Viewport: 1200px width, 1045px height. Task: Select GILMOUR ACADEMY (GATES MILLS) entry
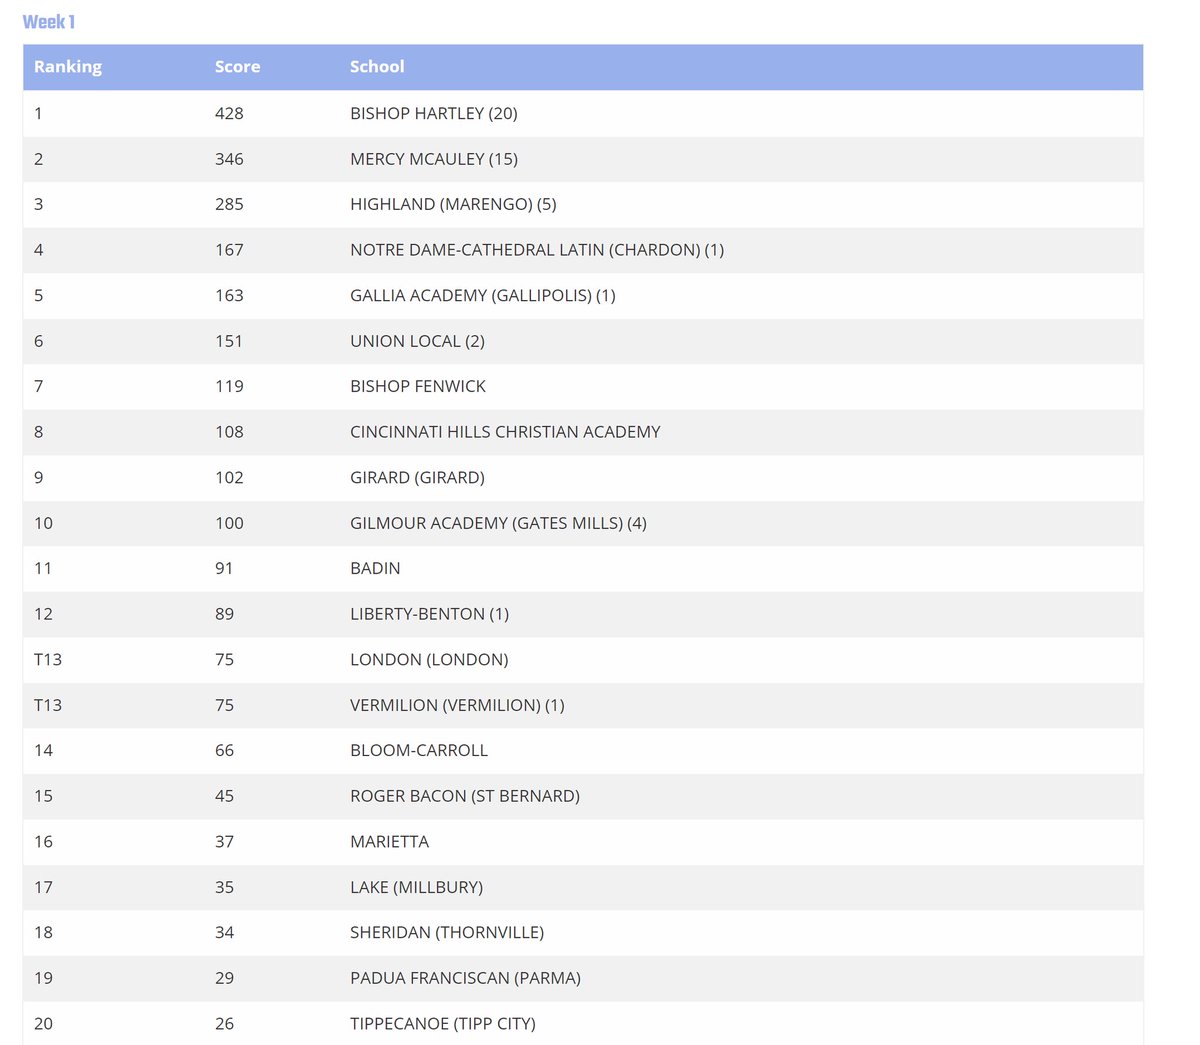[498, 523]
